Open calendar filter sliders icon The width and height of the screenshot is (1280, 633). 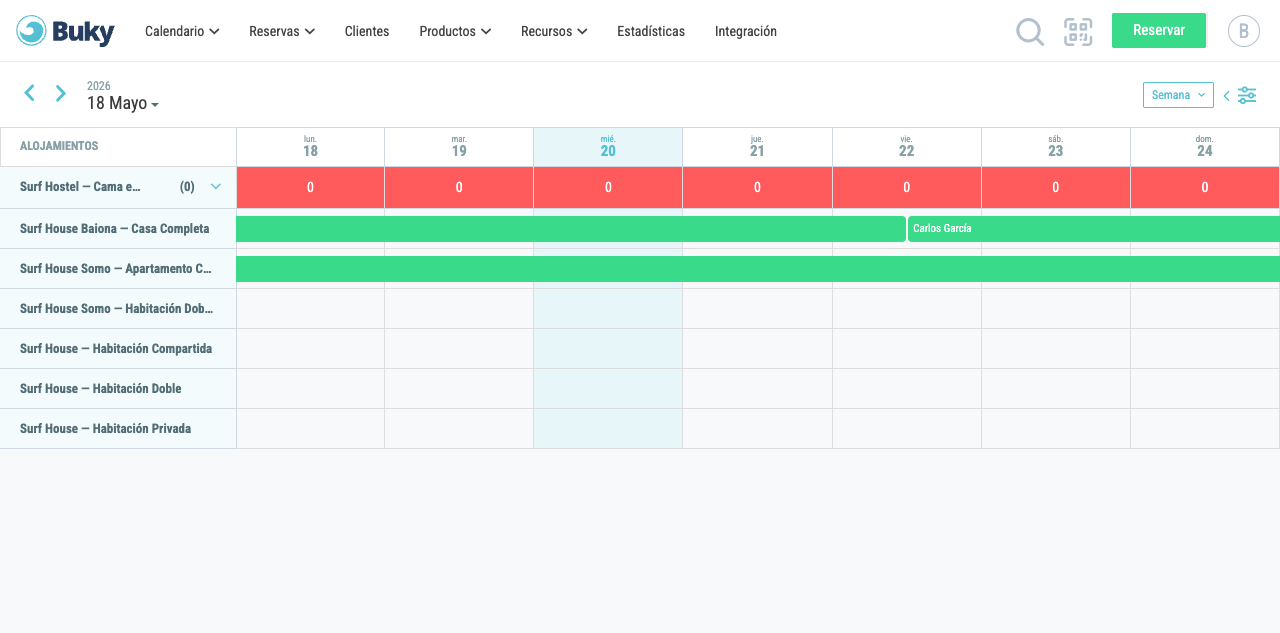tap(1247, 95)
